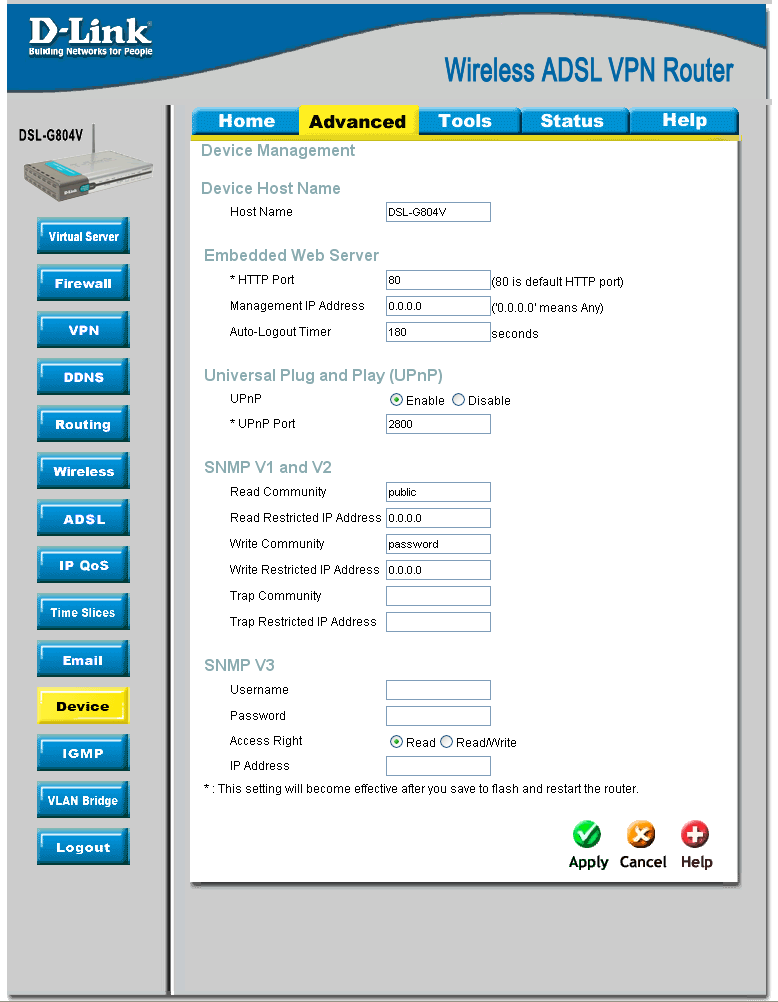Go to the Tools tab
This screenshot has height=1002, width=778.
[x=470, y=121]
